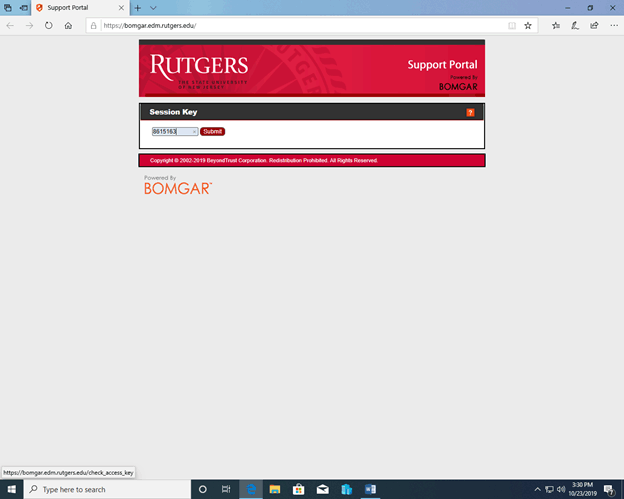The width and height of the screenshot is (624, 499).
Task: Open the tabs you've set aside icon
Action: pyautogui.click(x=8, y=8)
